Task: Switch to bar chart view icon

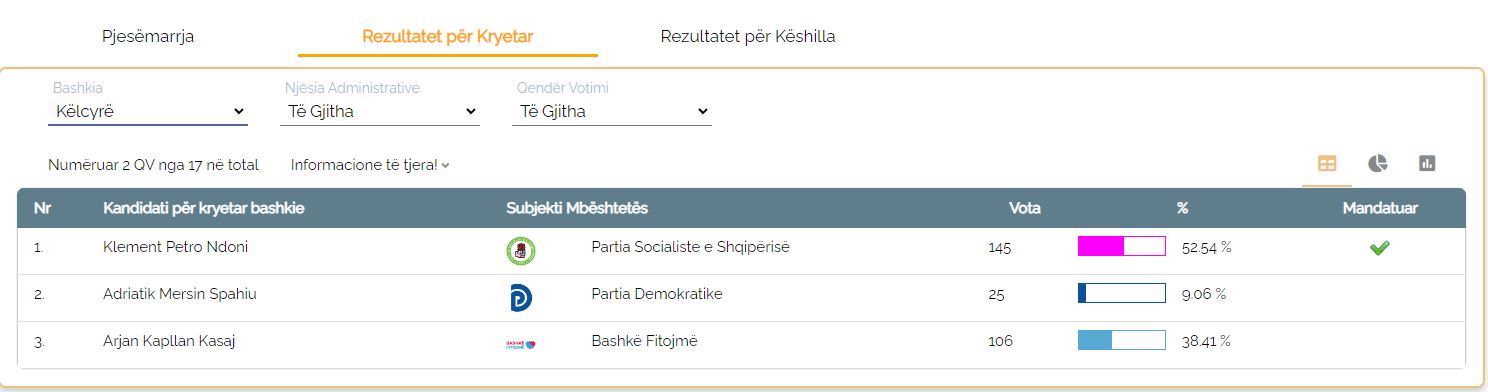Action: click(1427, 164)
